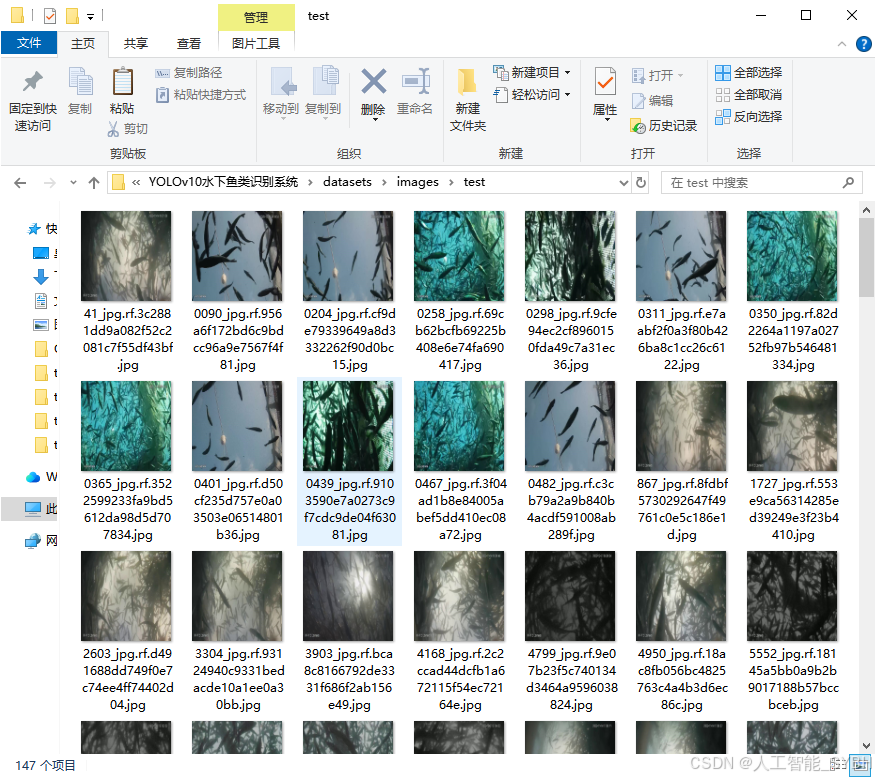The height and width of the screenshot is (778, 876).
Task: Click images in the address path
Action: [x=417, y=182]
